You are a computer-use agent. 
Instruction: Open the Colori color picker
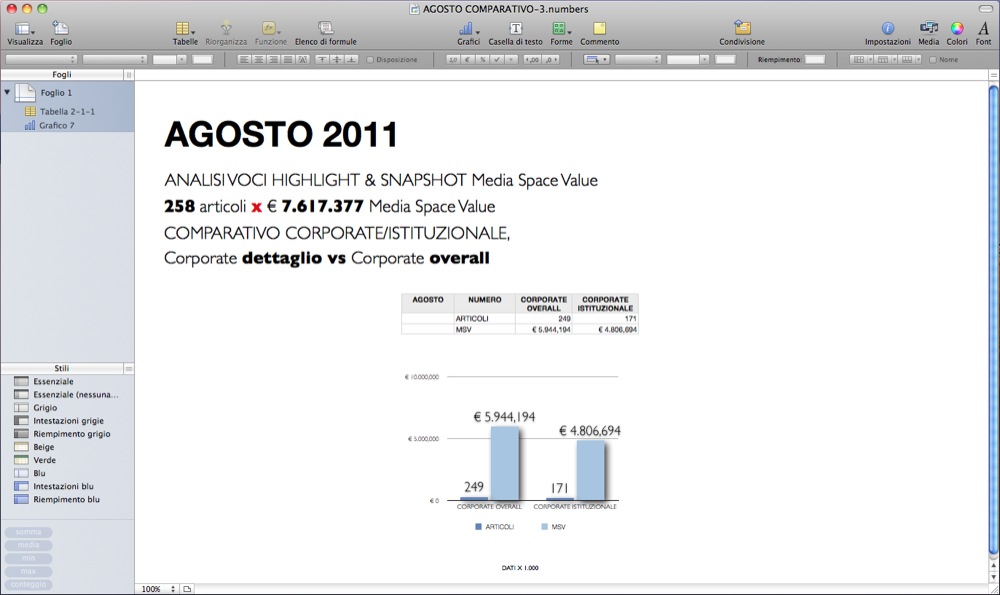(x=957, y=29)
